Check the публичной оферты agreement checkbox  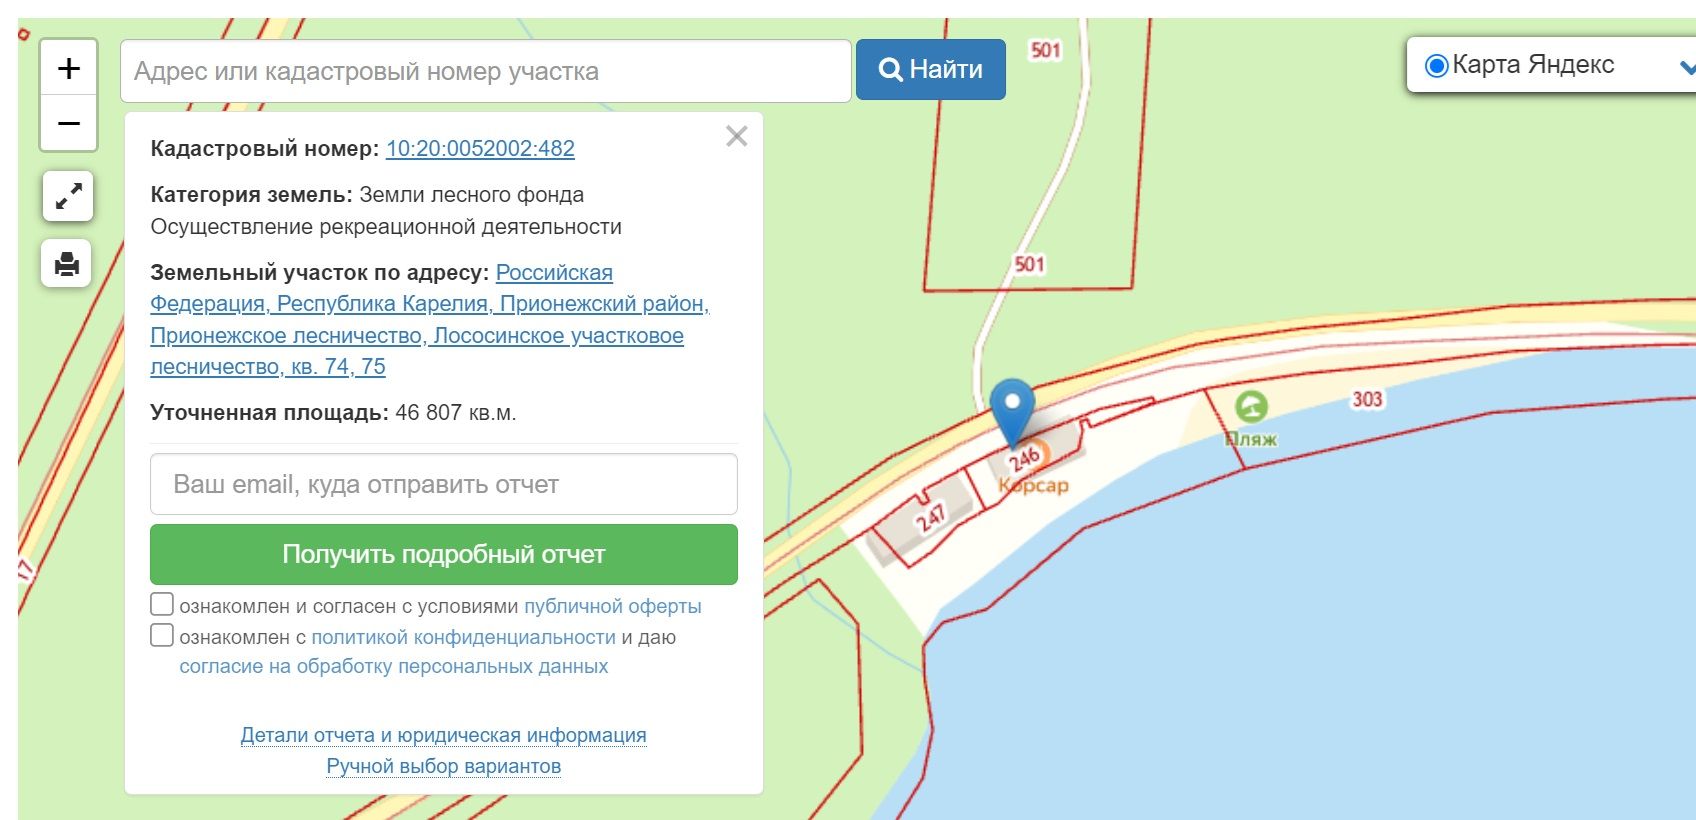pos(162,605)
